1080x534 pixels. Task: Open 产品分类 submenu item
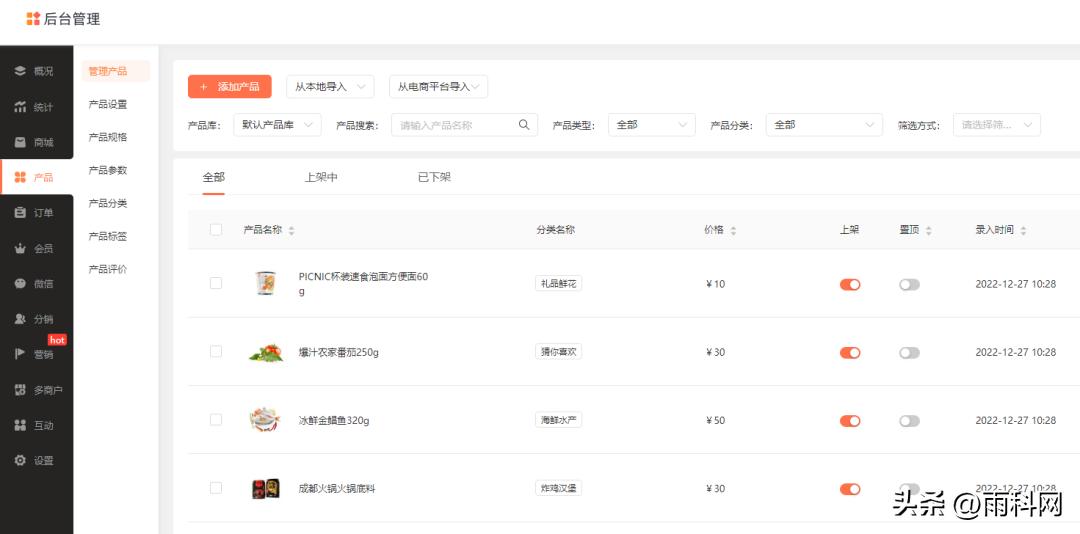click(108, 203)
